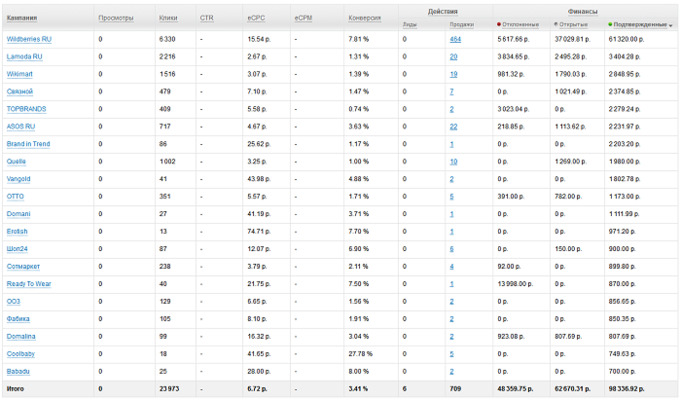This screenshot has height=400, width=681.
Task: Sort by Открытые finance header
Action: (573, 25)
